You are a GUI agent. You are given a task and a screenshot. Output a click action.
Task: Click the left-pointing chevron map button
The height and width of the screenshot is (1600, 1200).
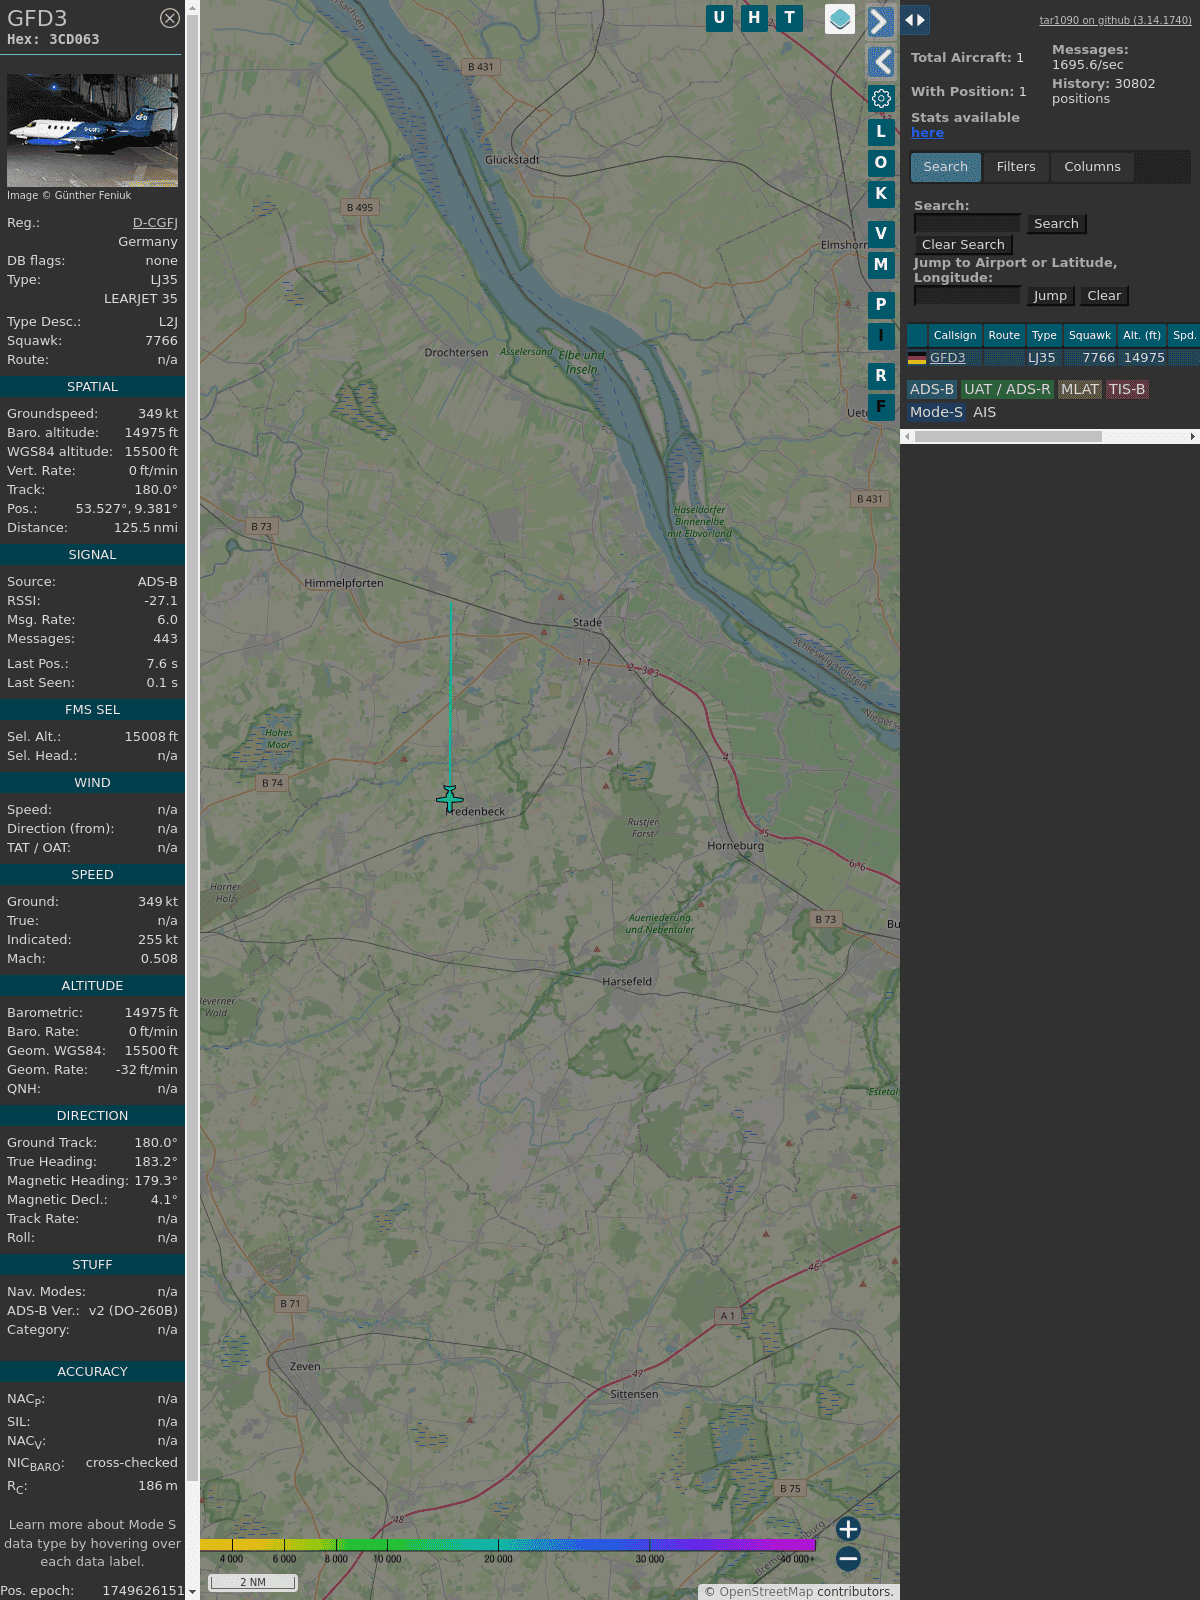pos(881,62)
